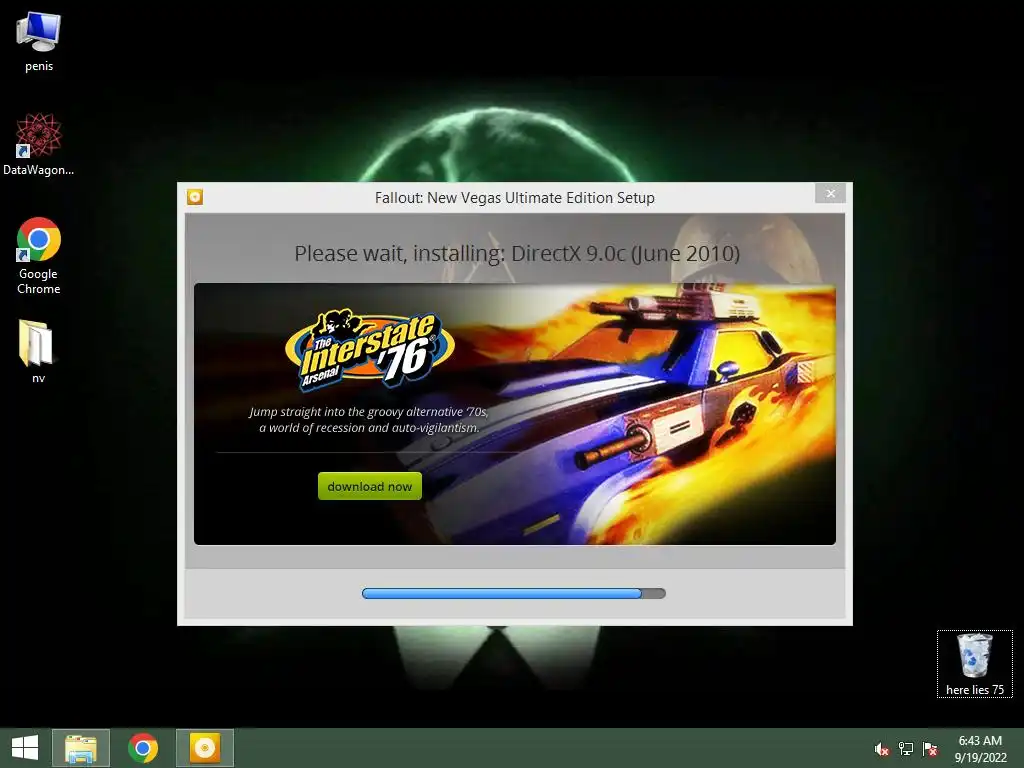Open the clock showing 6:43 AM
1024x768 pixels.
(x=980, y=749)
